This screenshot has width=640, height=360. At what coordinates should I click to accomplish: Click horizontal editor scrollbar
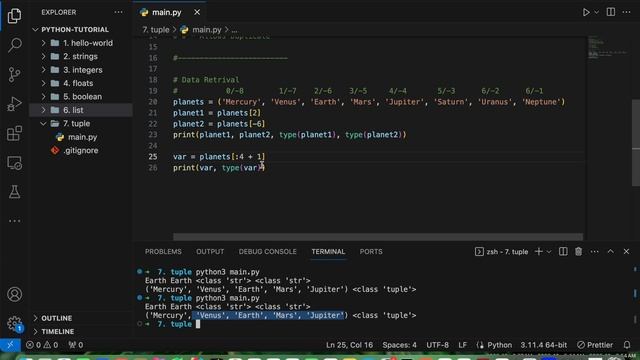pos(378,237)
